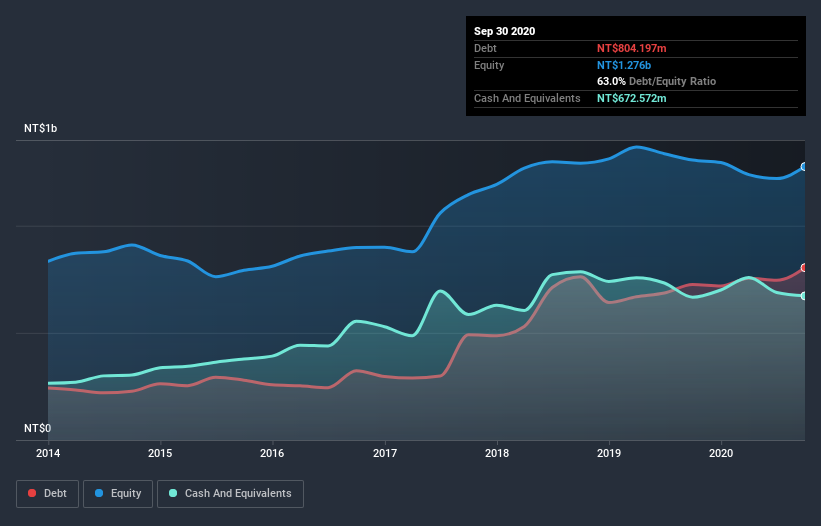Click the 2020 x-axis label
This screenshot has width=821, height=526.
(721, 453)
